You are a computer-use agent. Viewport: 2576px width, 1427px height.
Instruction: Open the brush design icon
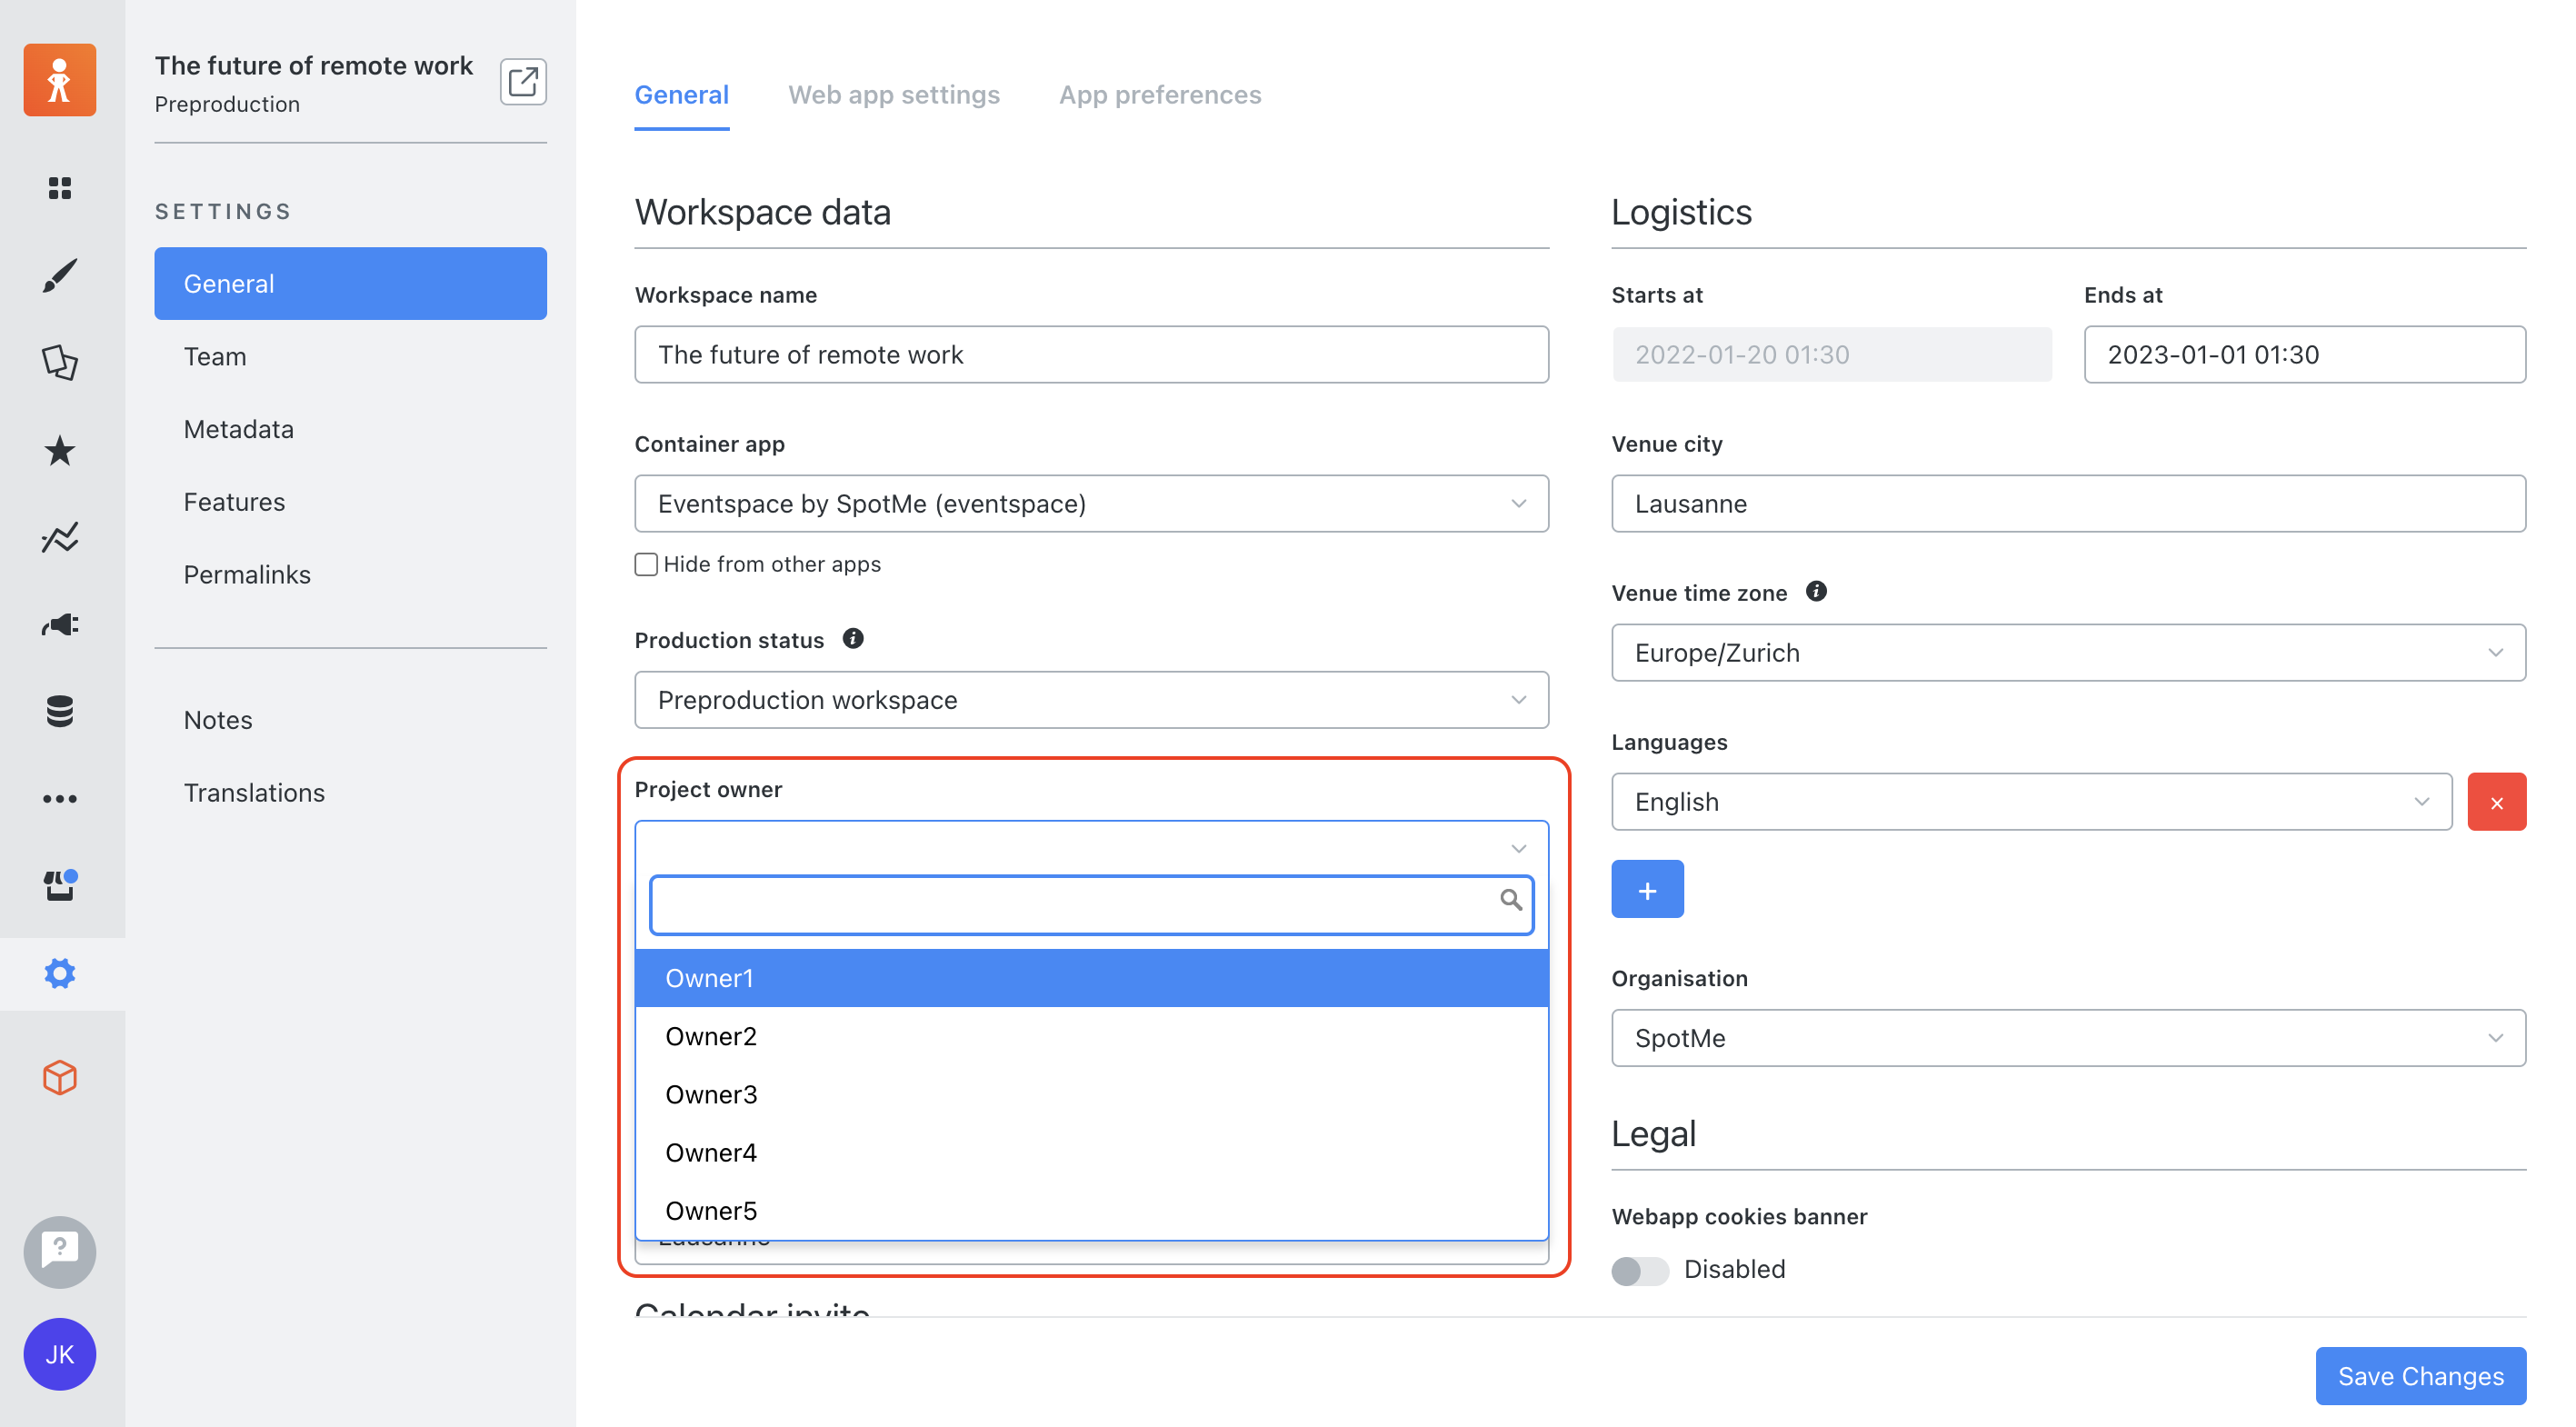click(60, 276)
